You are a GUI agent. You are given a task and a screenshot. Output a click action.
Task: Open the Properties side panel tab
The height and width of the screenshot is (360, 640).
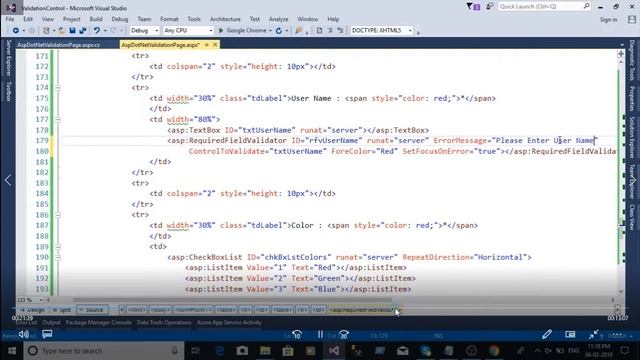tap(632, 98)
